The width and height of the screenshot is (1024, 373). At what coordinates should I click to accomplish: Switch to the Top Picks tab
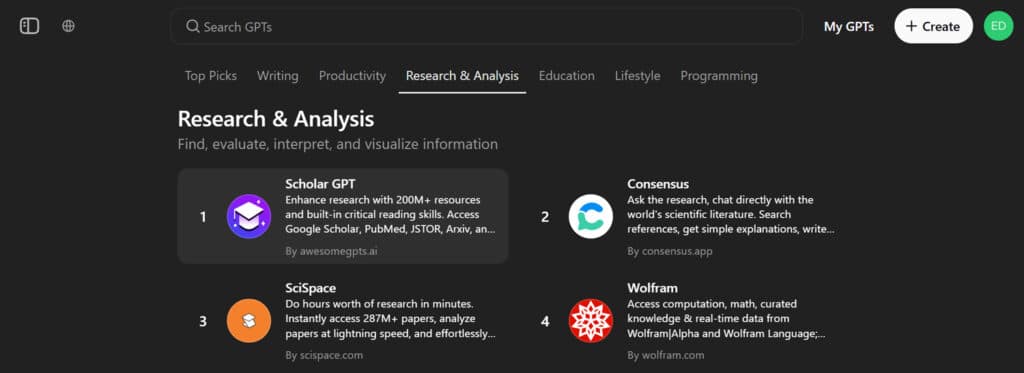click(211, 76)
